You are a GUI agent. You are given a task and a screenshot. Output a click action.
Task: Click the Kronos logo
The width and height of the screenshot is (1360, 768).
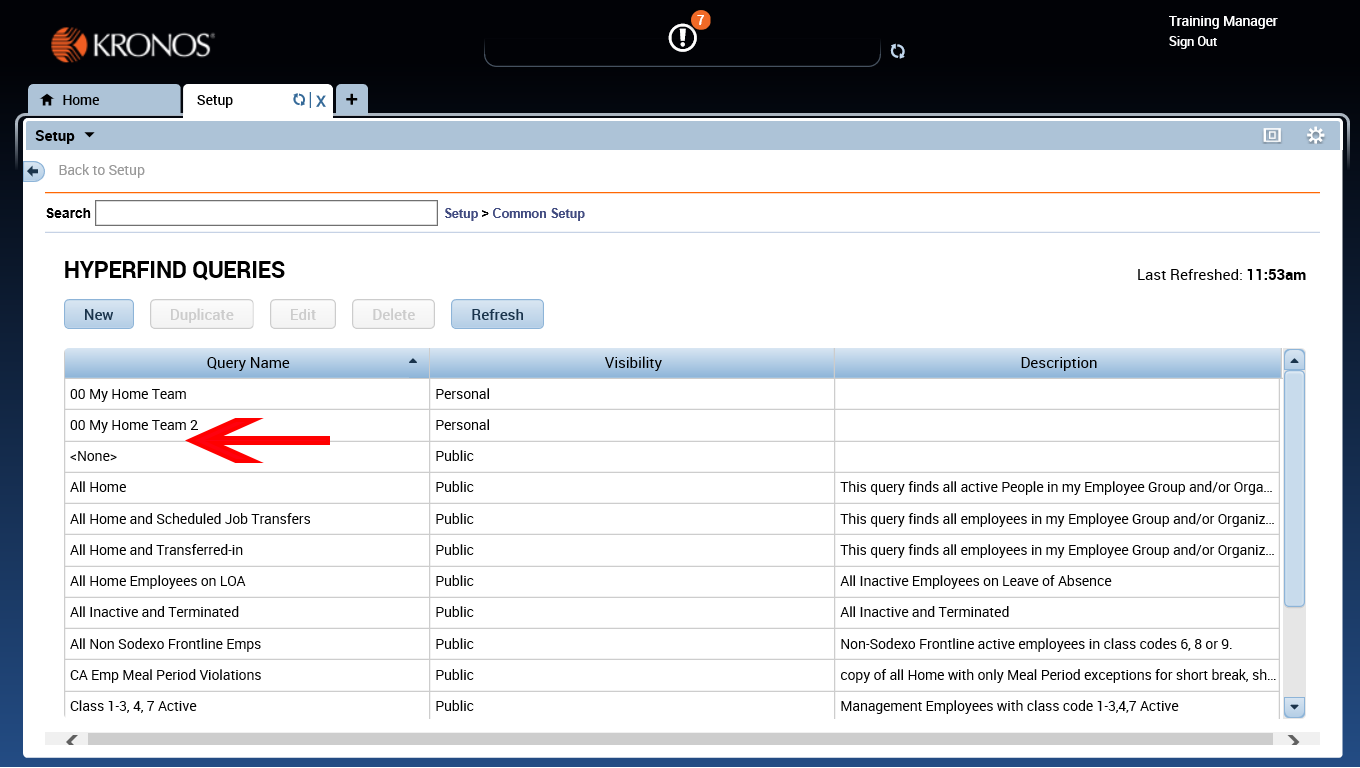pos(133,45)
